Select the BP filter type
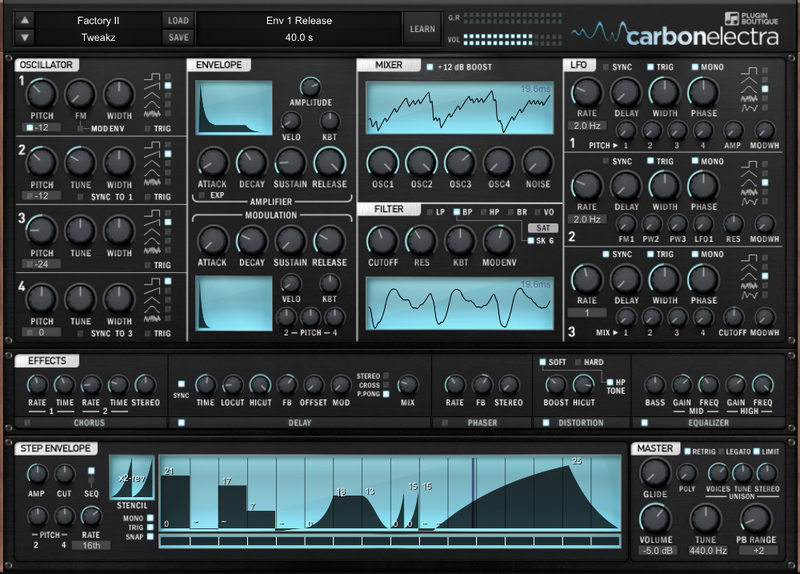The width and height of the screenshot is (800, 574). (455, 212)
